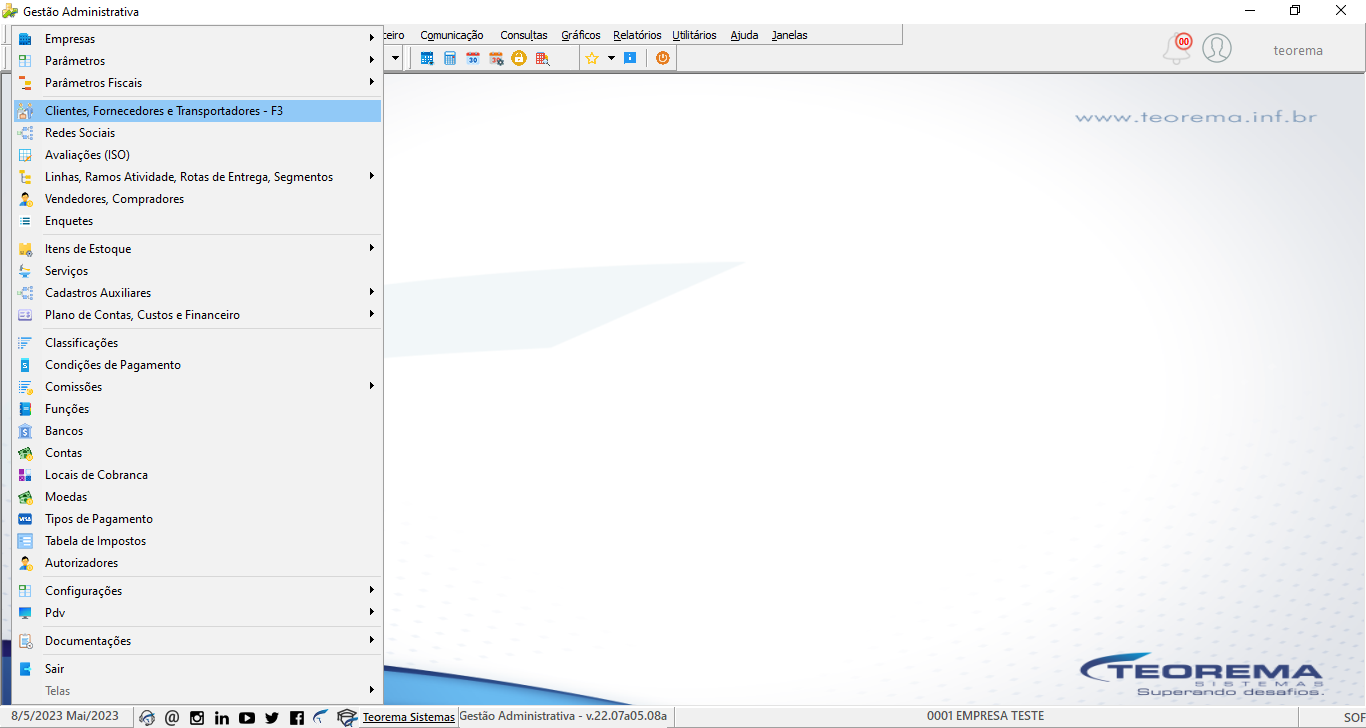Select Clientes, Fornecedores e Transportadores - F3
1366x728 pixels.
197,111
